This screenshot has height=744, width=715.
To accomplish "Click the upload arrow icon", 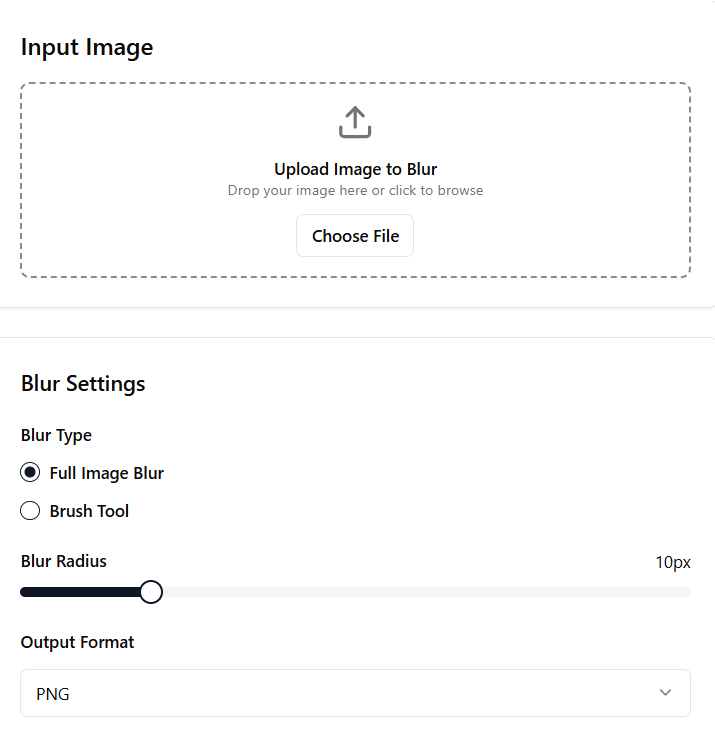I will pyautogui.click(x=355, y=122).
